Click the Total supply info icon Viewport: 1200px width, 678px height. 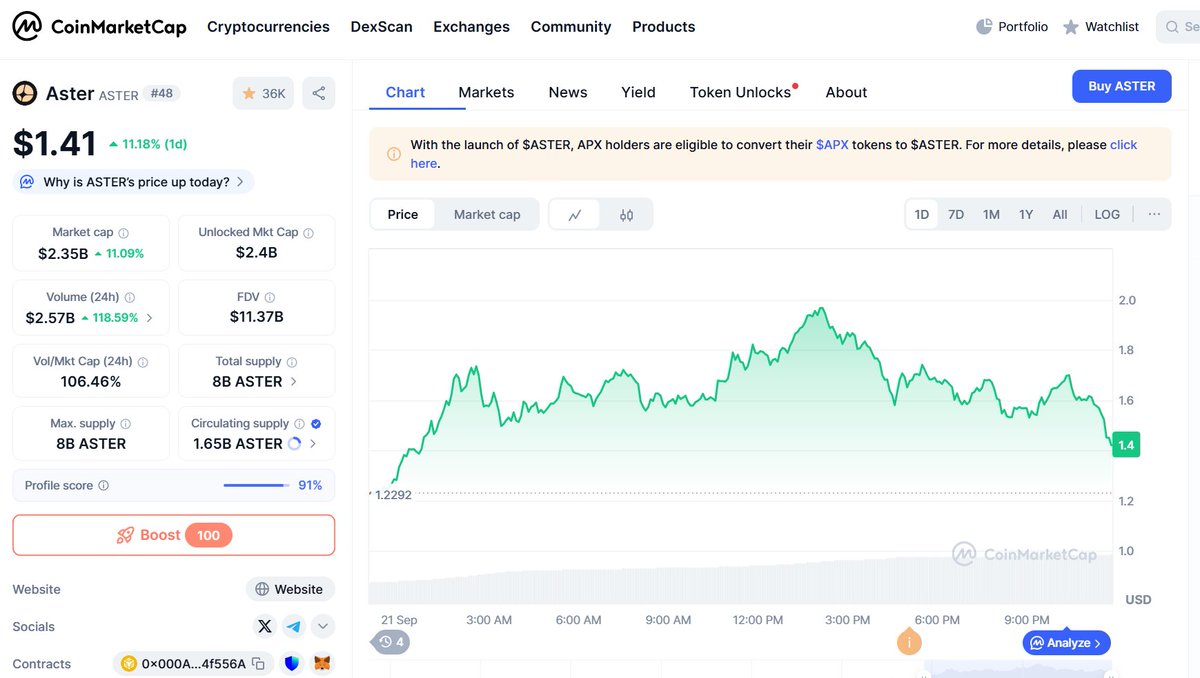click(291, 362)
